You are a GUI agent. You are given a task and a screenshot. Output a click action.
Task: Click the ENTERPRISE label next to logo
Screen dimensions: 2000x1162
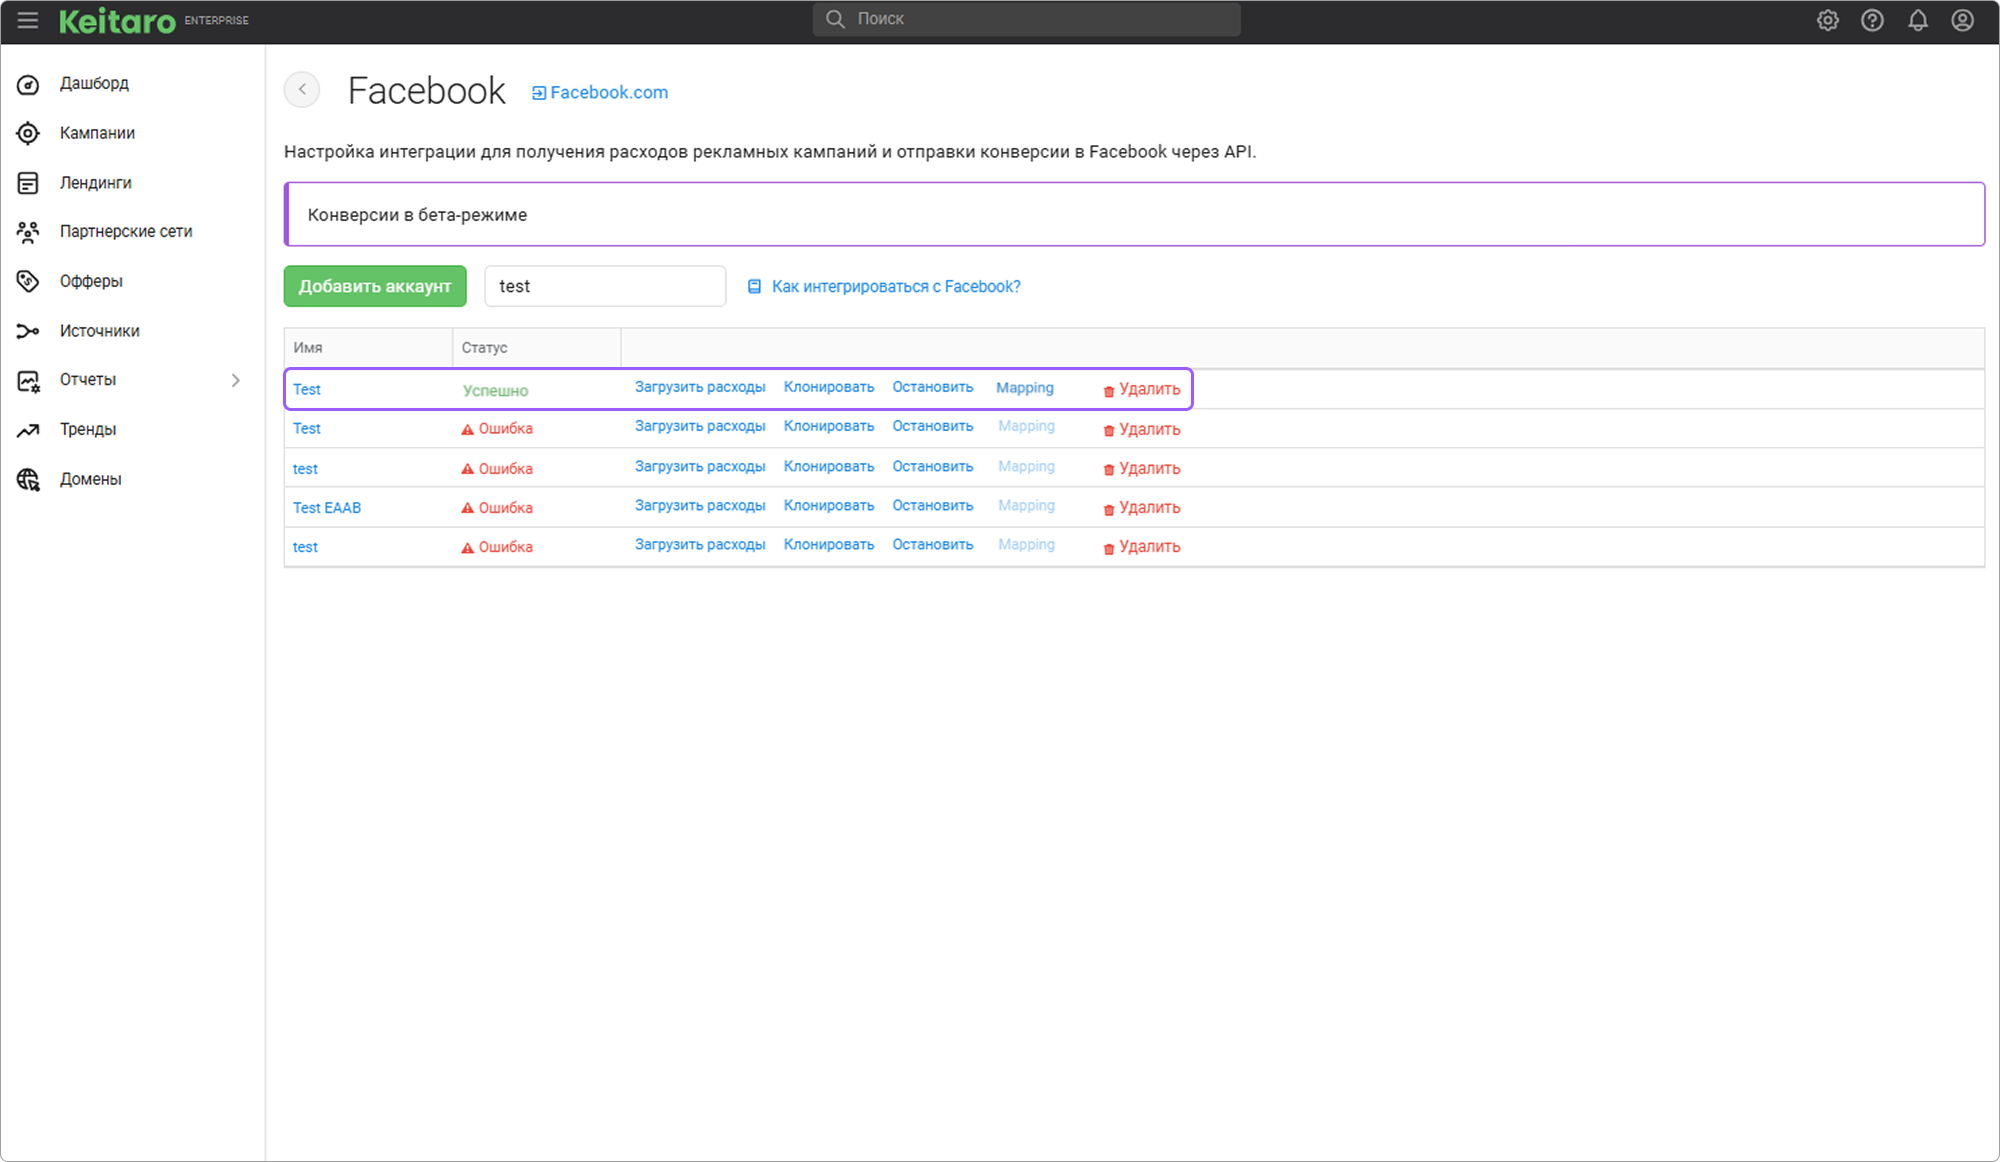[x=217, y=20]
